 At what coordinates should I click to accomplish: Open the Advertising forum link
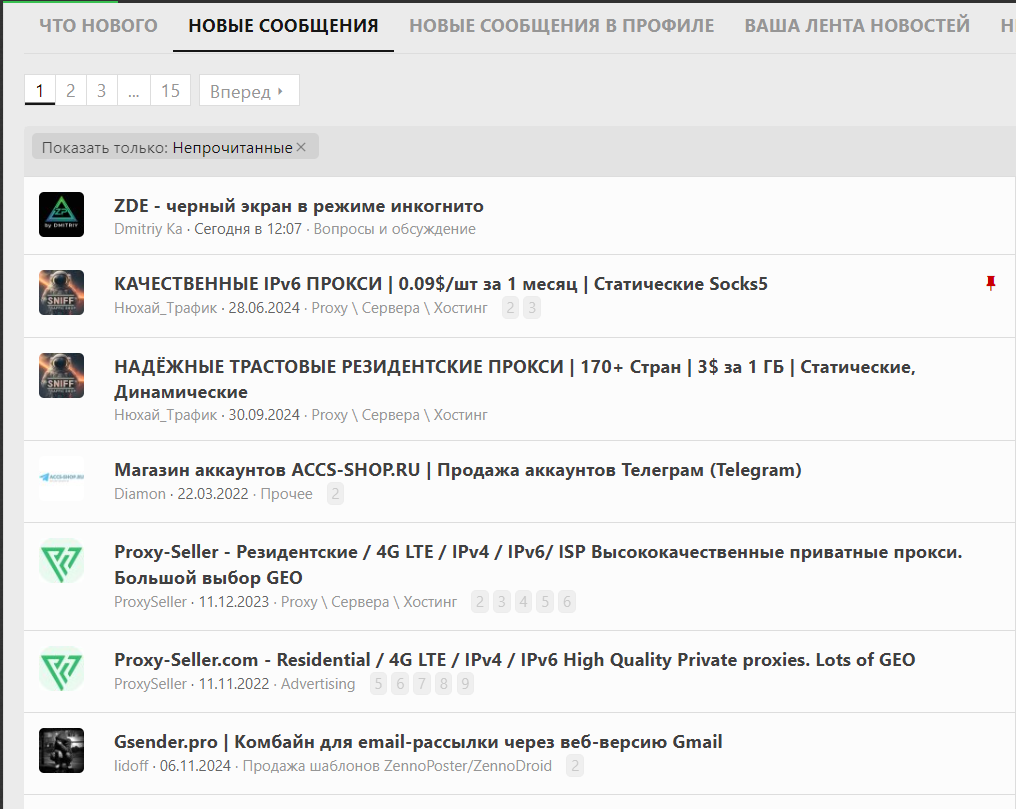[x=318, y=683]
